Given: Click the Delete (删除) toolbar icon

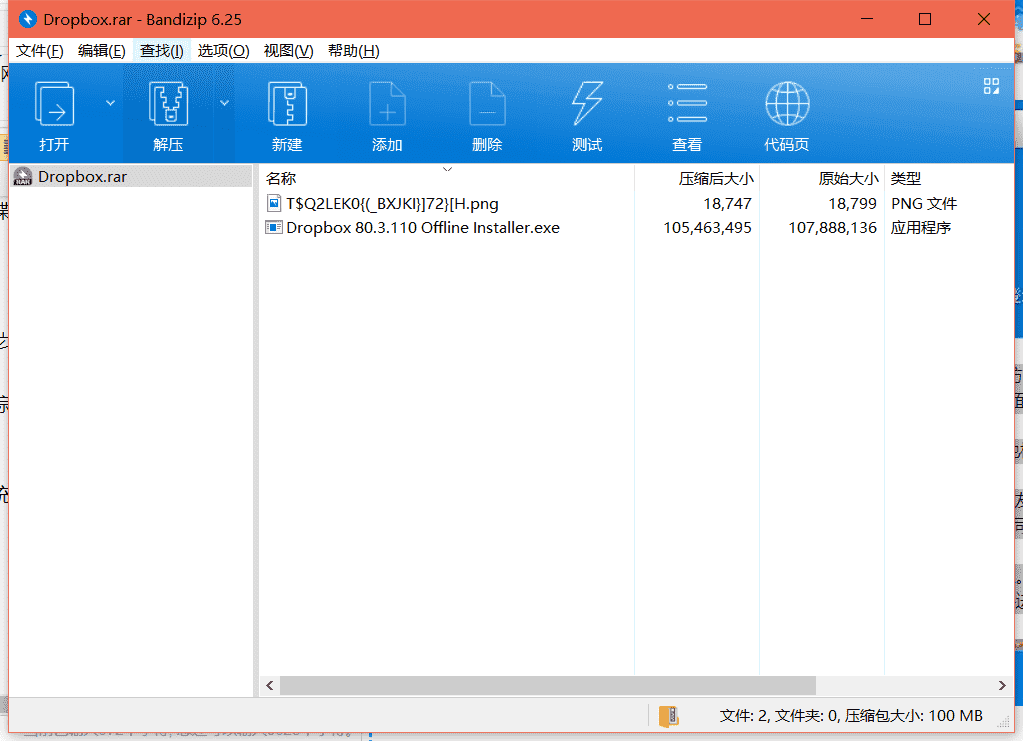Looking at the screenshot, I should pyautogui.click(x=487, y=104).
